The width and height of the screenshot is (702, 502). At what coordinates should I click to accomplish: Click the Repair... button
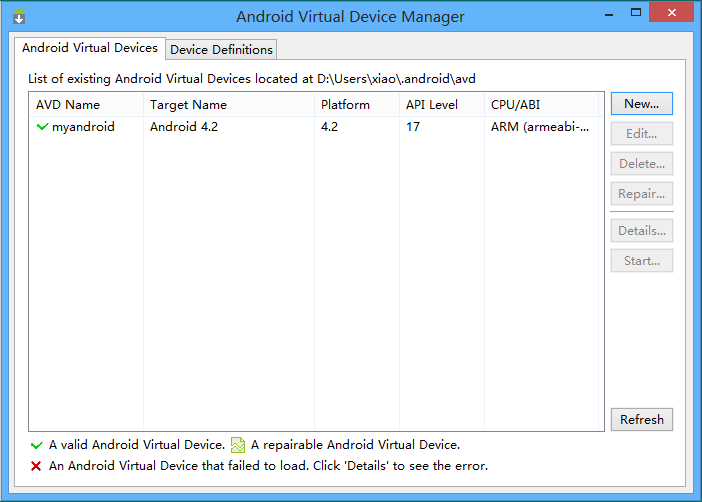click(x=642, y=193)
